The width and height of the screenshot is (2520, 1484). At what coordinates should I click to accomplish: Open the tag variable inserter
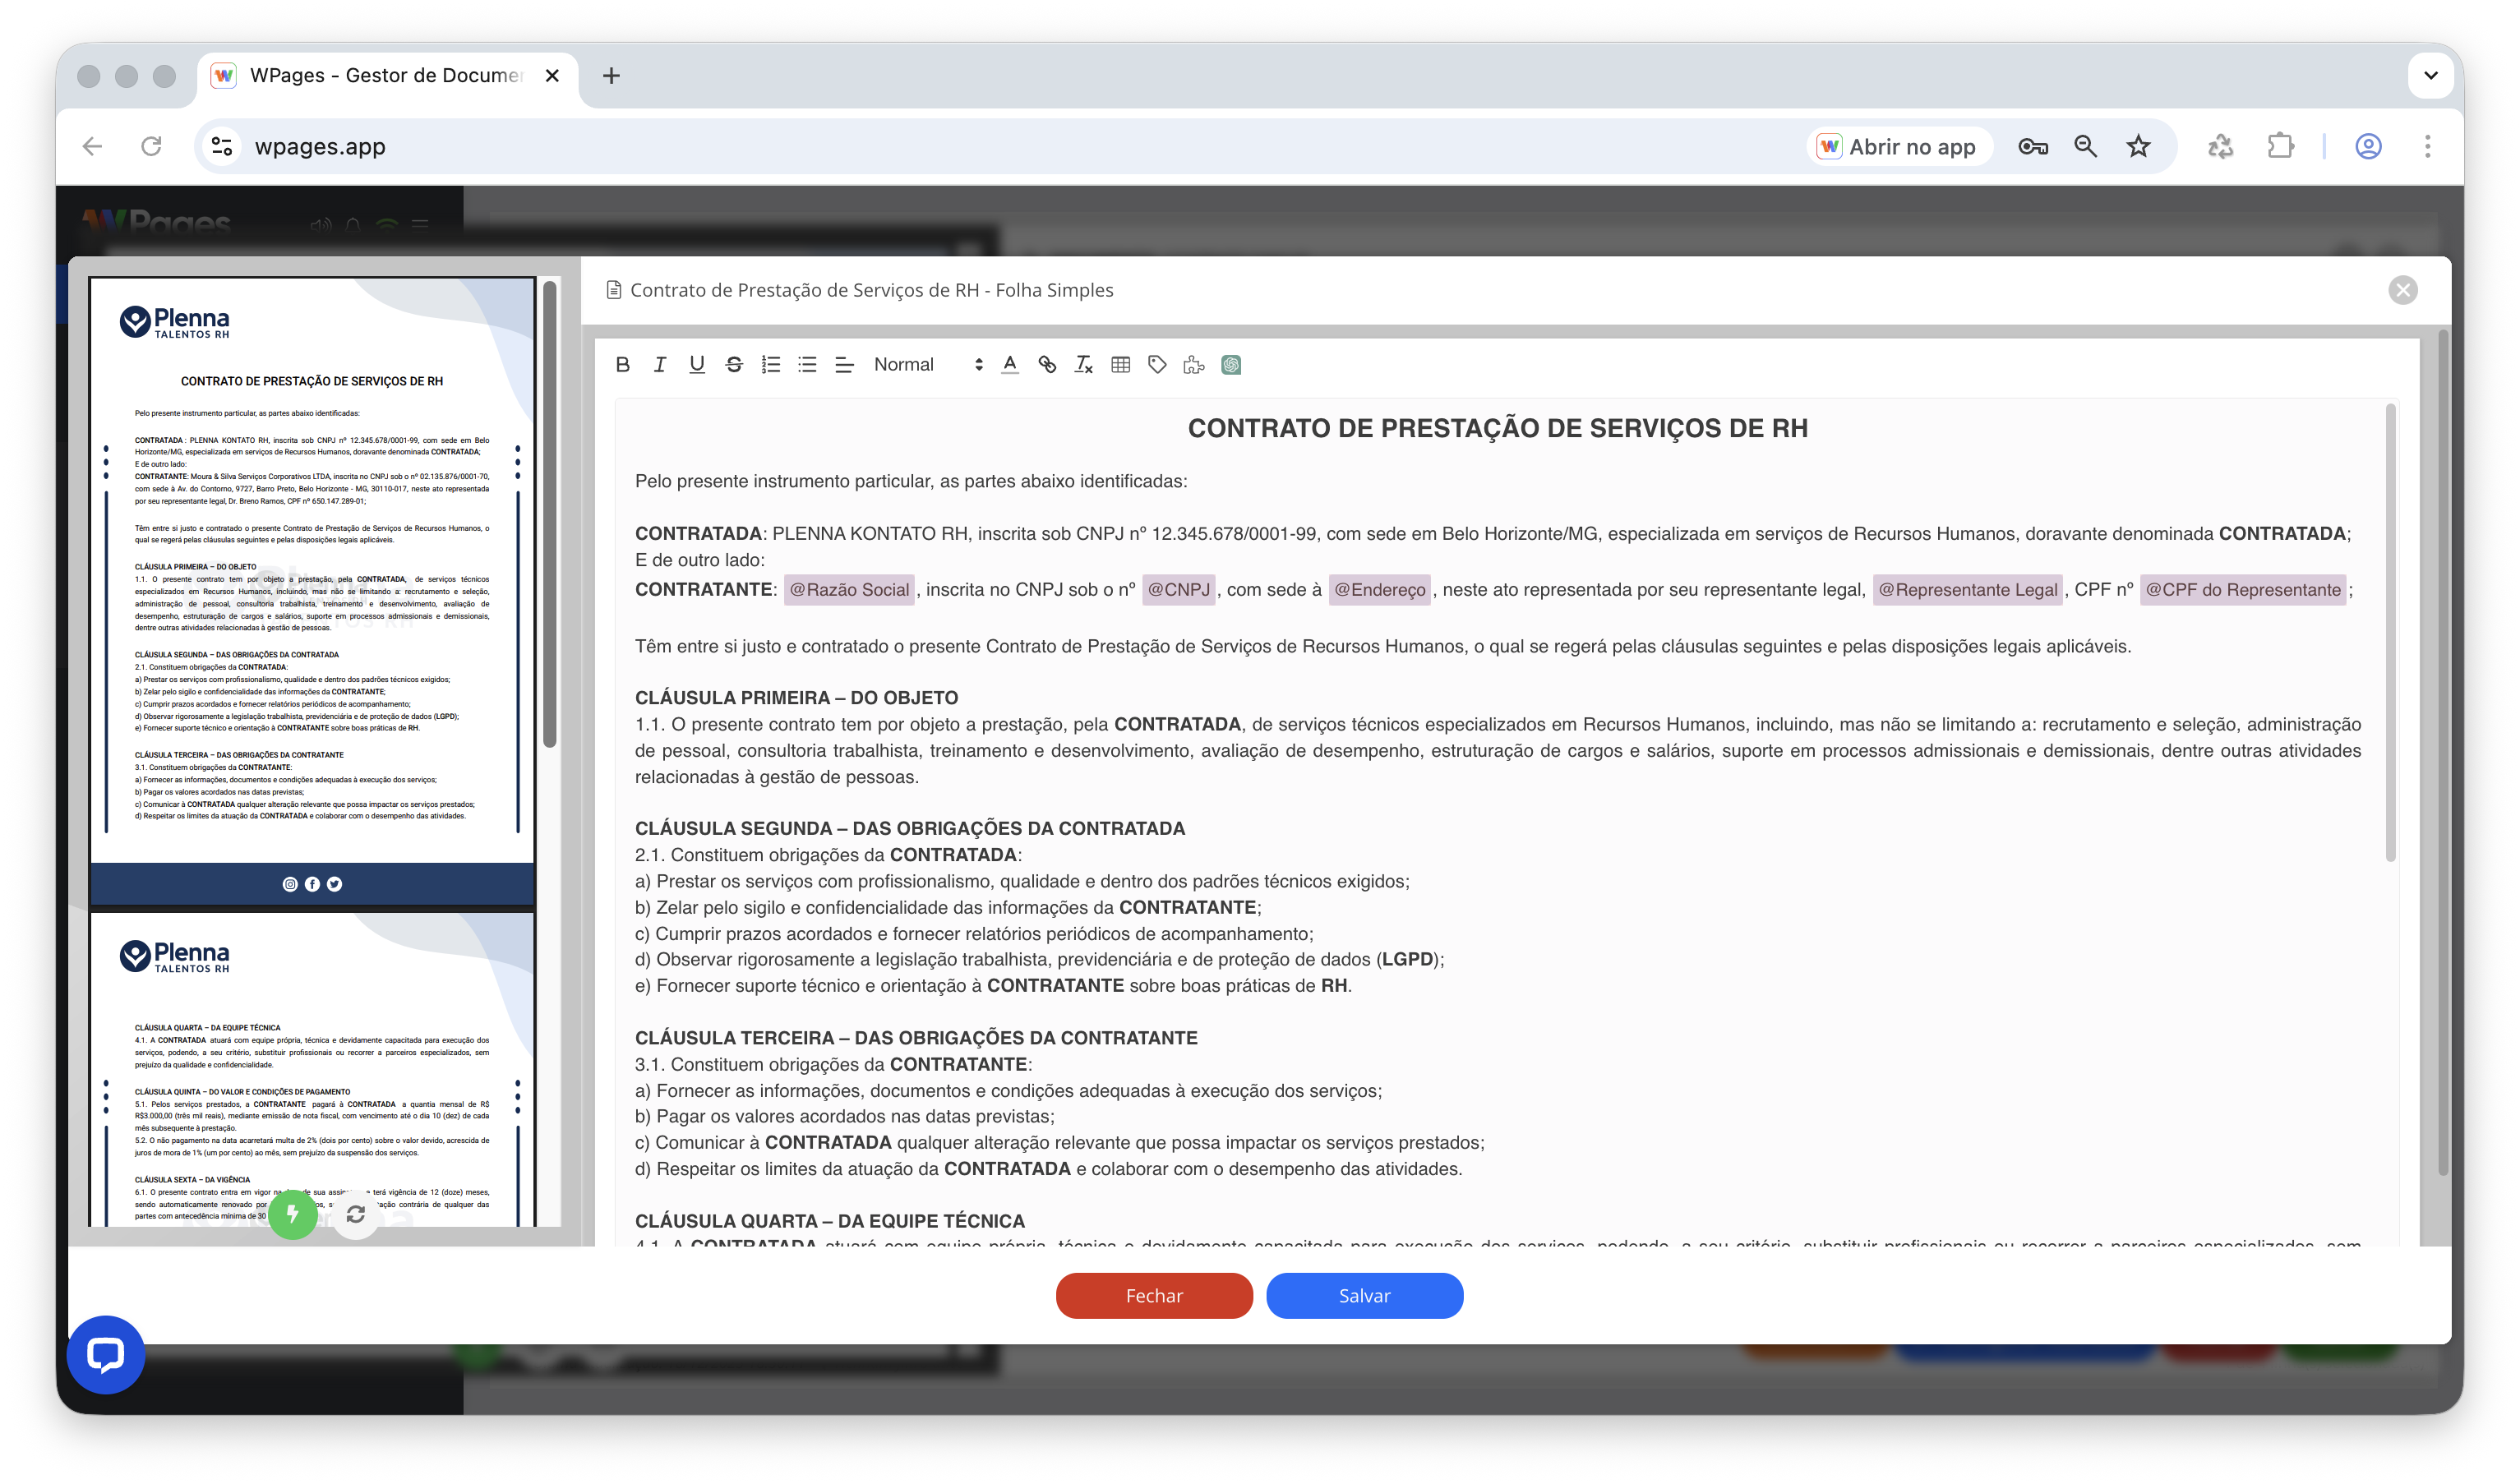click(1157, 365)
